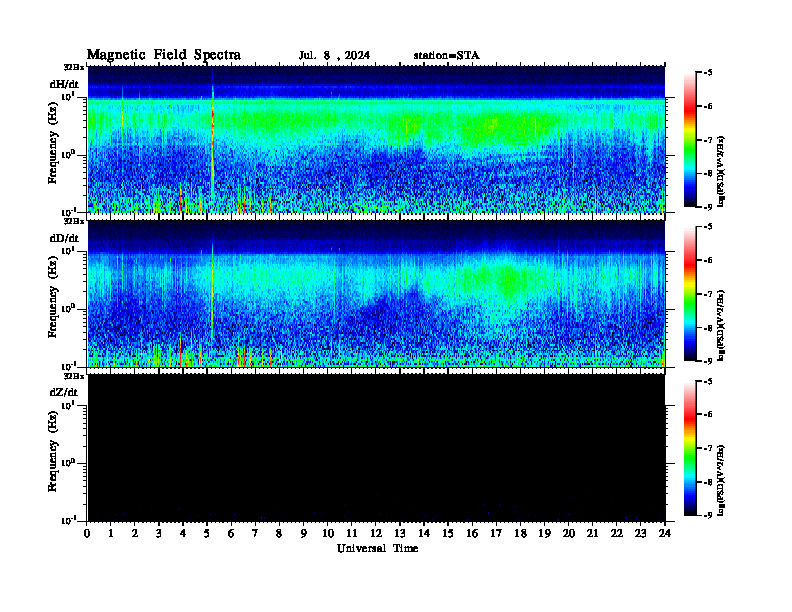Click hour 4 on the Universal Time axis
The width and height of the screenshot is (792, 612).
(183, 534)
